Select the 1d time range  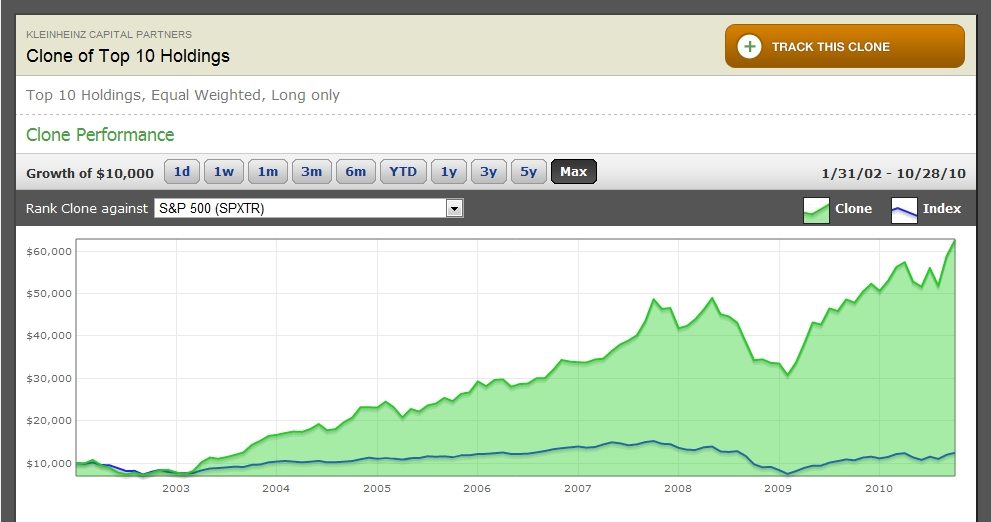coord(182,172)
